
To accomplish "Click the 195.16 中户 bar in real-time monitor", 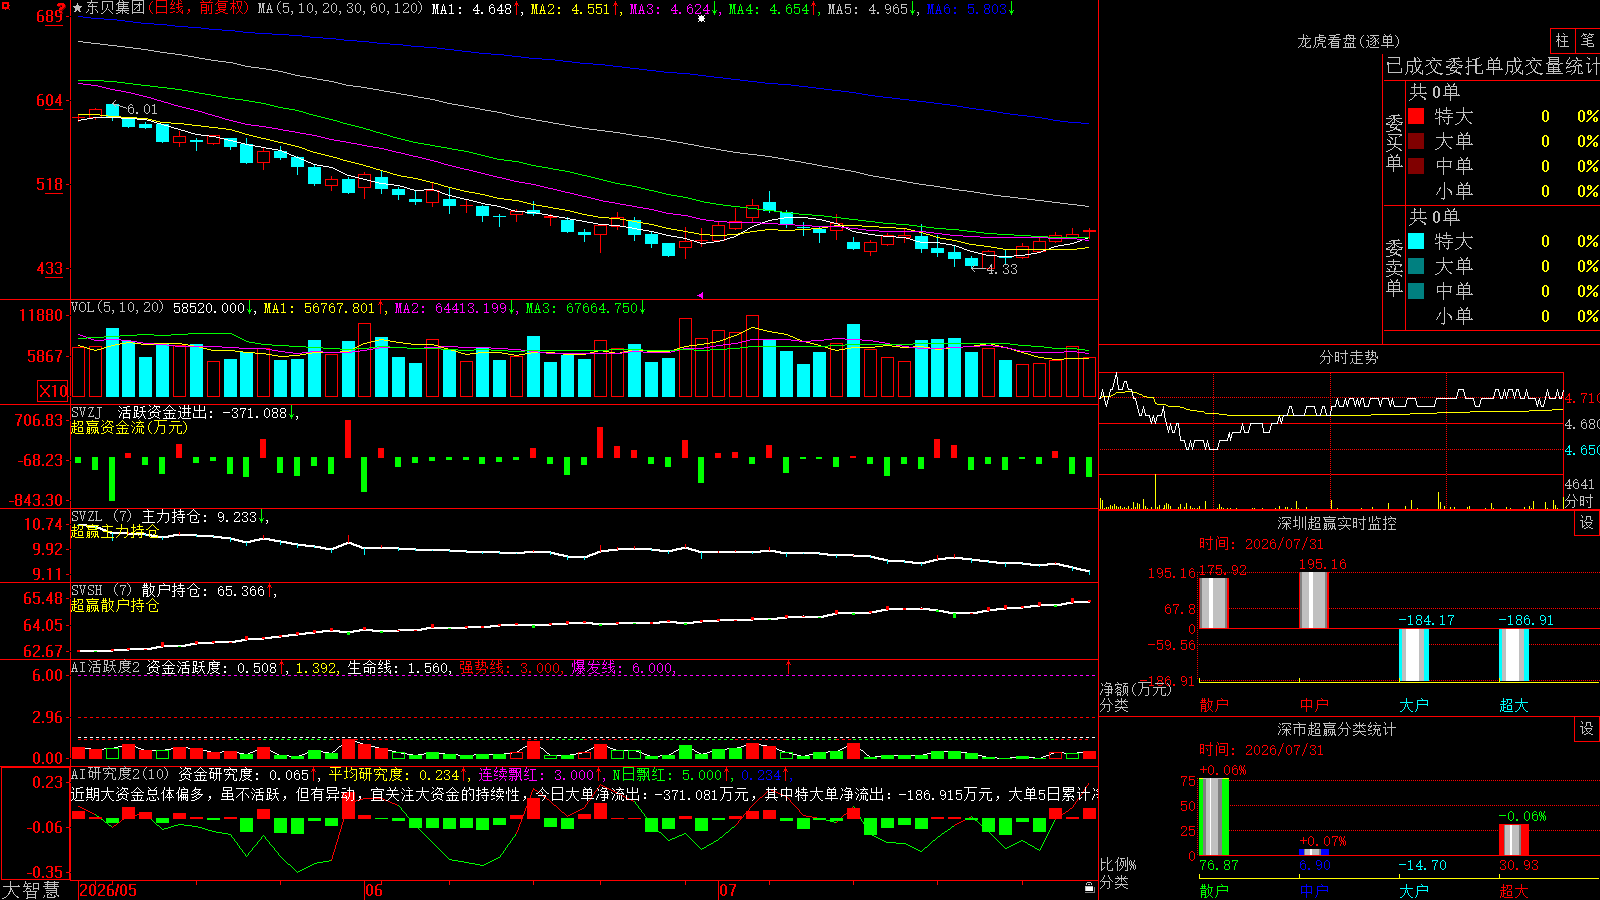I will (x=1313, y=600).
